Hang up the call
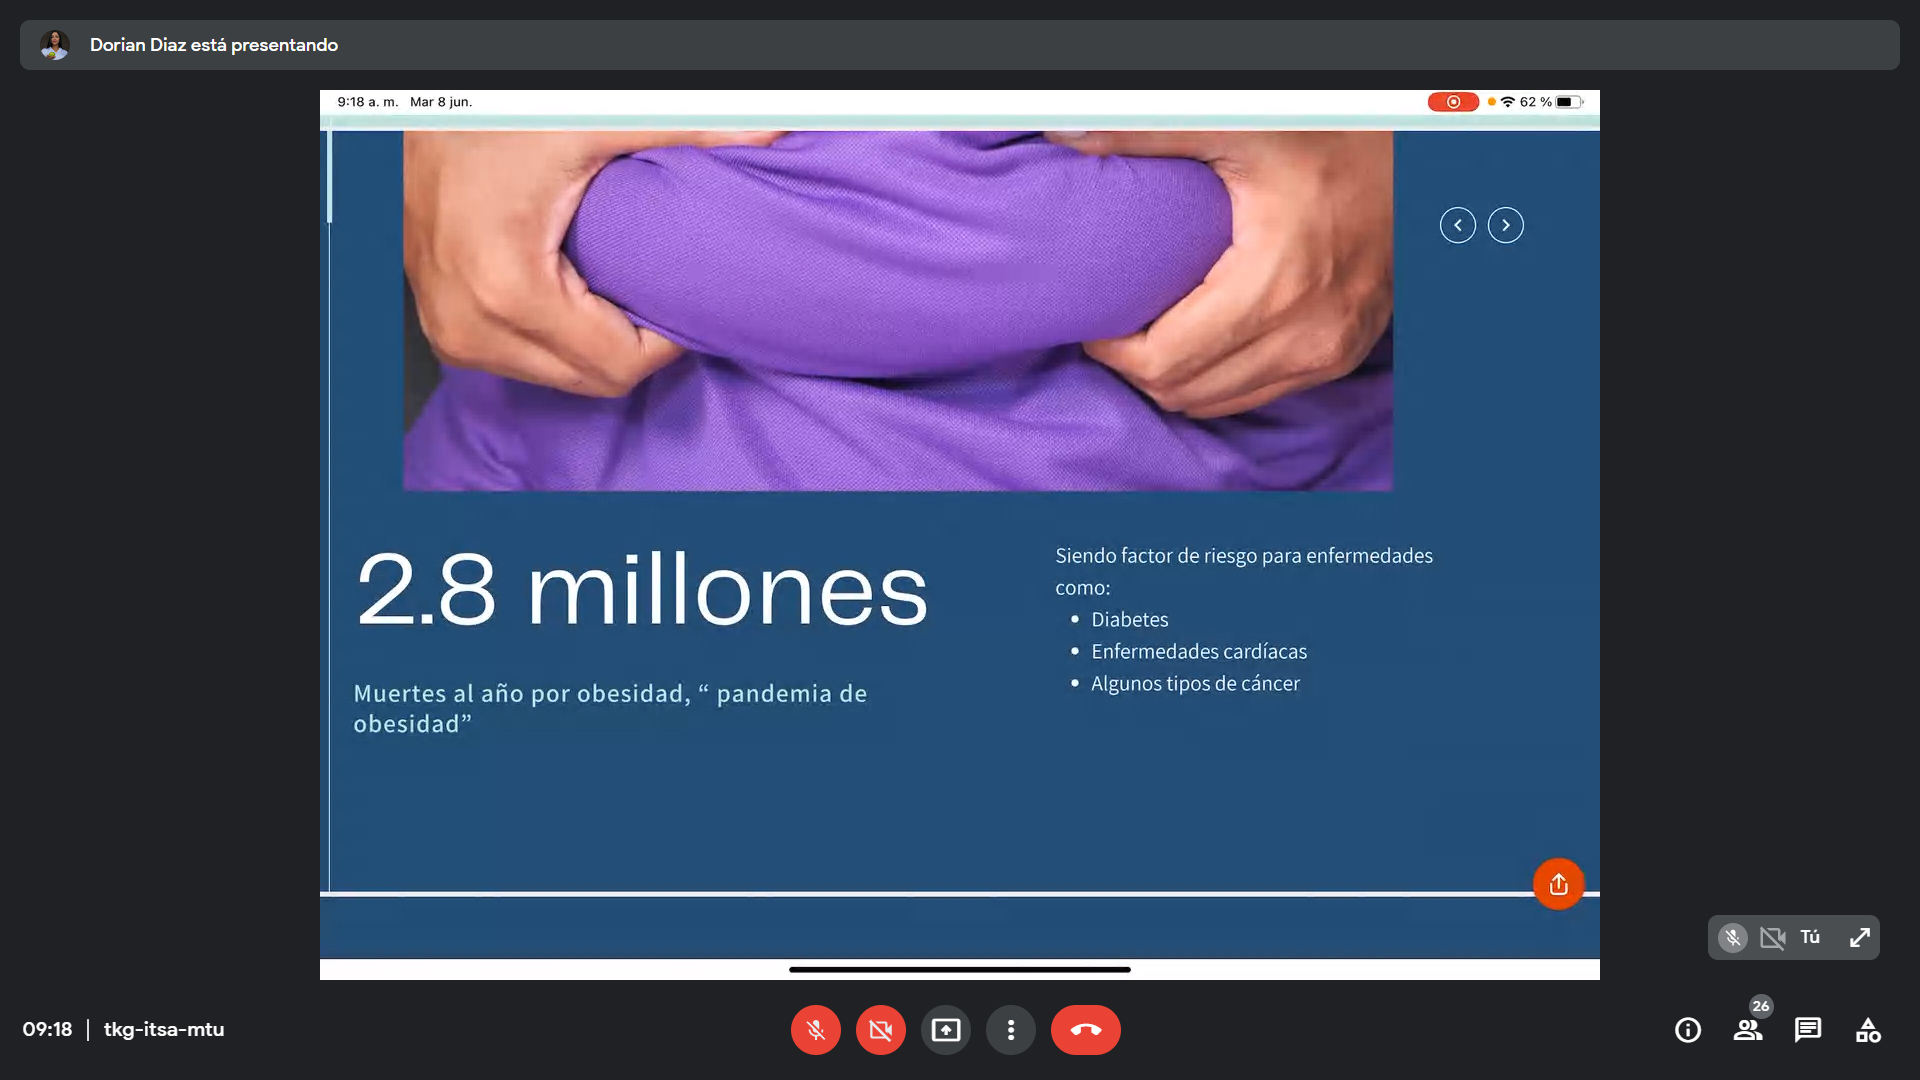The width and height of the screenshot is (1920, 1080). (x=1085, y=1030)
